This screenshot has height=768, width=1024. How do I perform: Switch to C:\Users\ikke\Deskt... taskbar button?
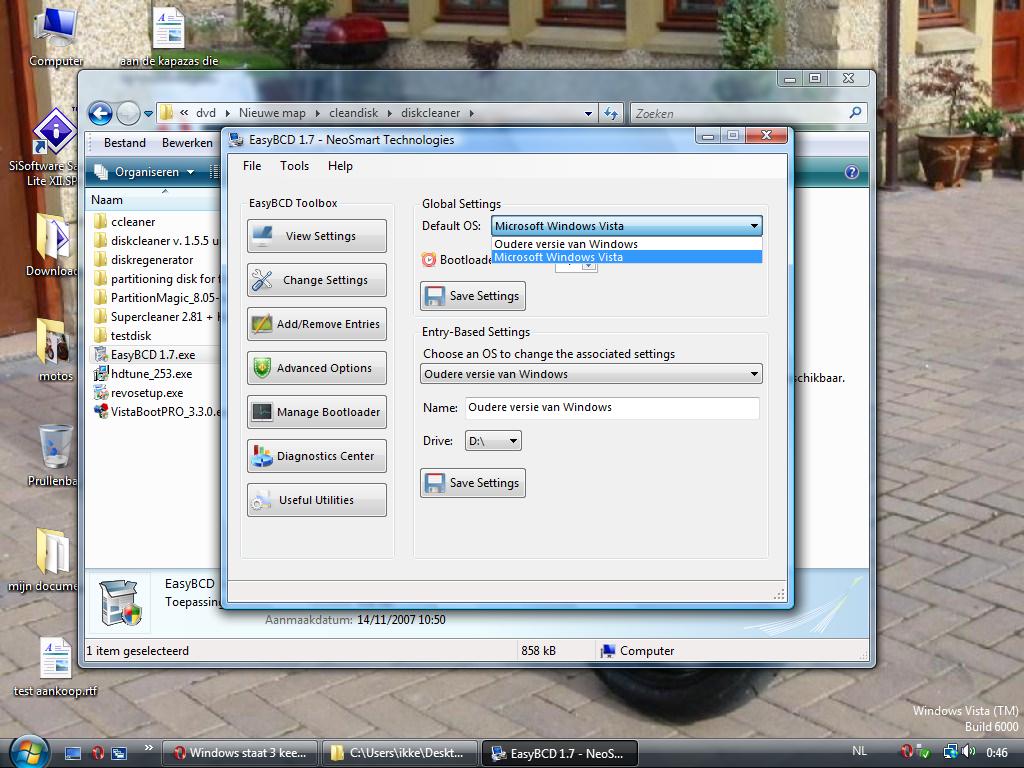[x=399, y=753]
